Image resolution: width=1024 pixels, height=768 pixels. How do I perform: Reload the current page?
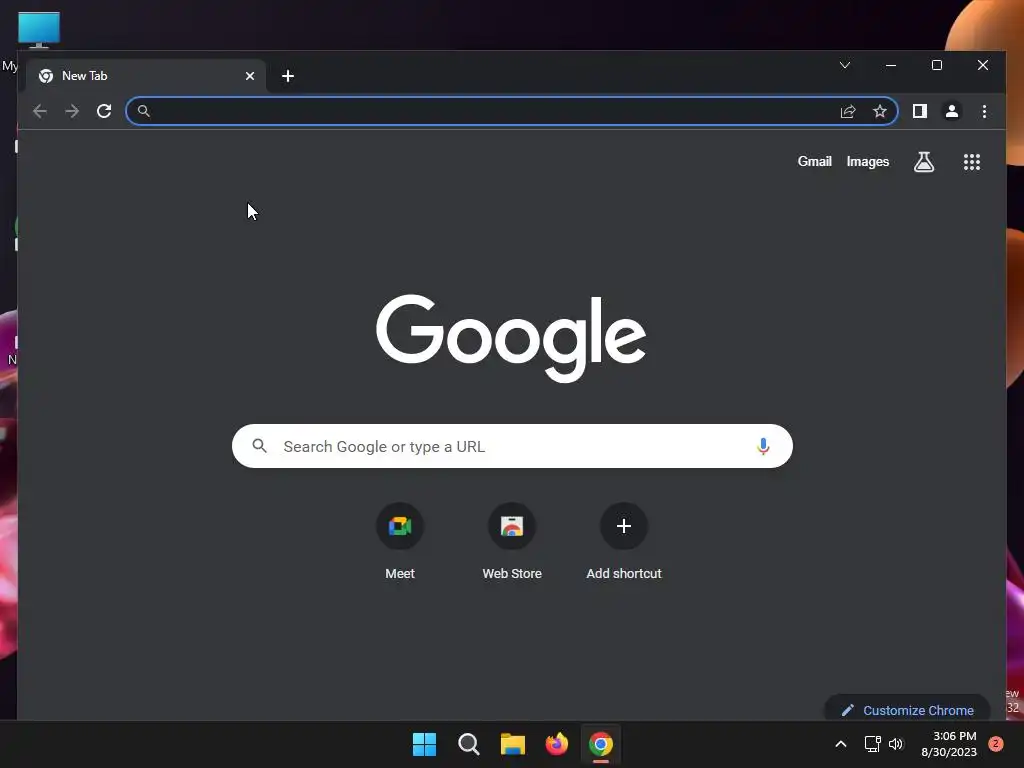click(104, 111)
